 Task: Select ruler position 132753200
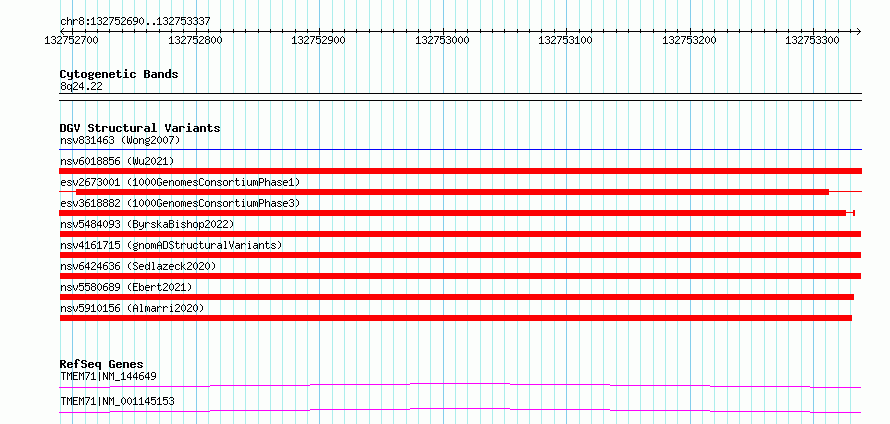pyautogui.click(x=689, y=40)
